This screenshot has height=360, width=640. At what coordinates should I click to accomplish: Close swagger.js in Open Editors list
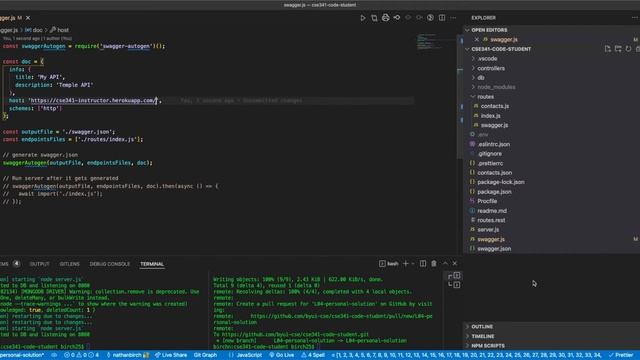(476, 40)
